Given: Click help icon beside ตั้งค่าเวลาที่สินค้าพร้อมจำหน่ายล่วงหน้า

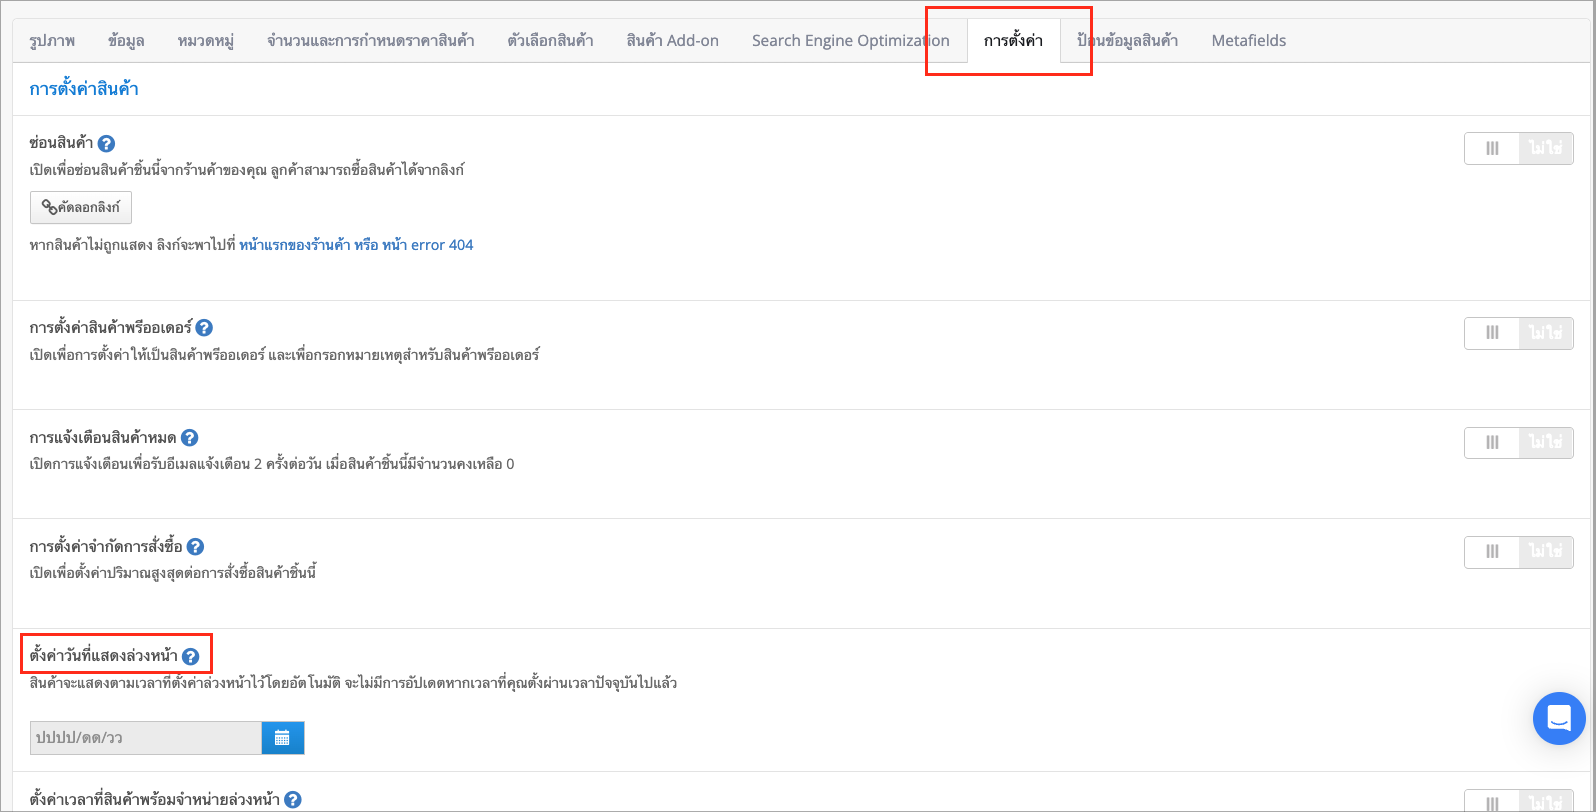Looking at the screenshot, I should tap(293, 800).
